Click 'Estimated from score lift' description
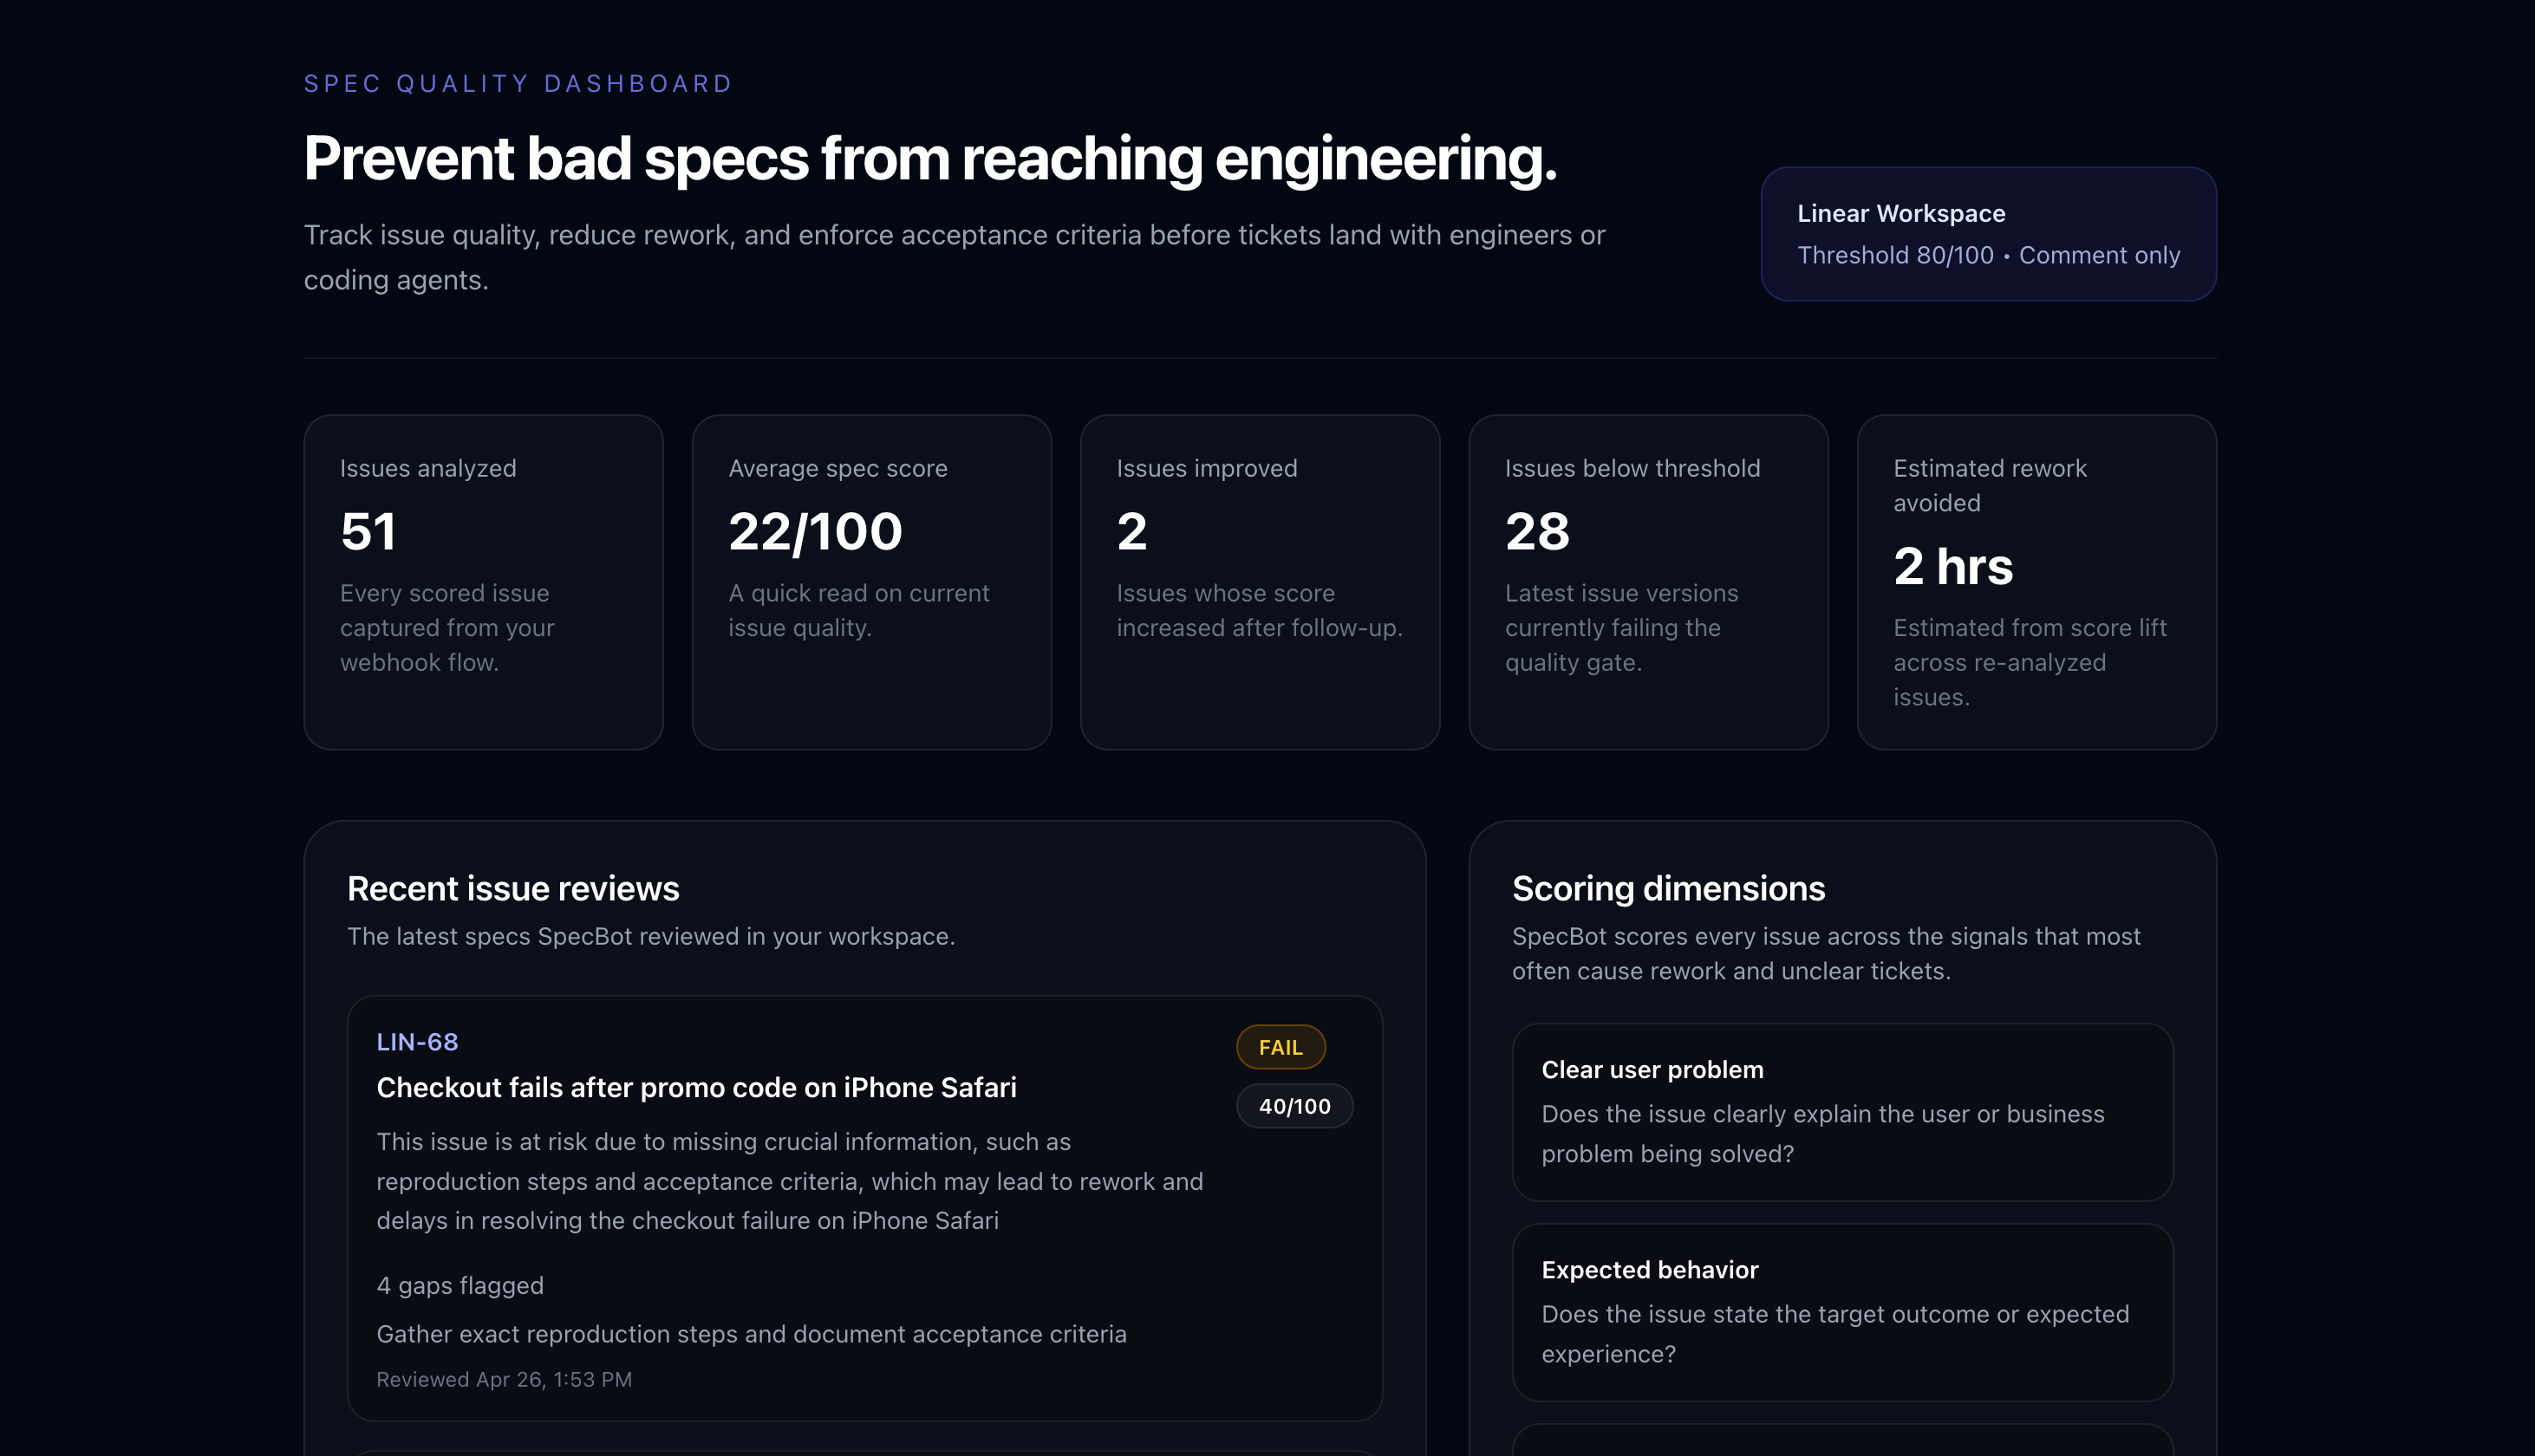Viewport: 2535px width, 1456px height. click(x=2030, y=663)
